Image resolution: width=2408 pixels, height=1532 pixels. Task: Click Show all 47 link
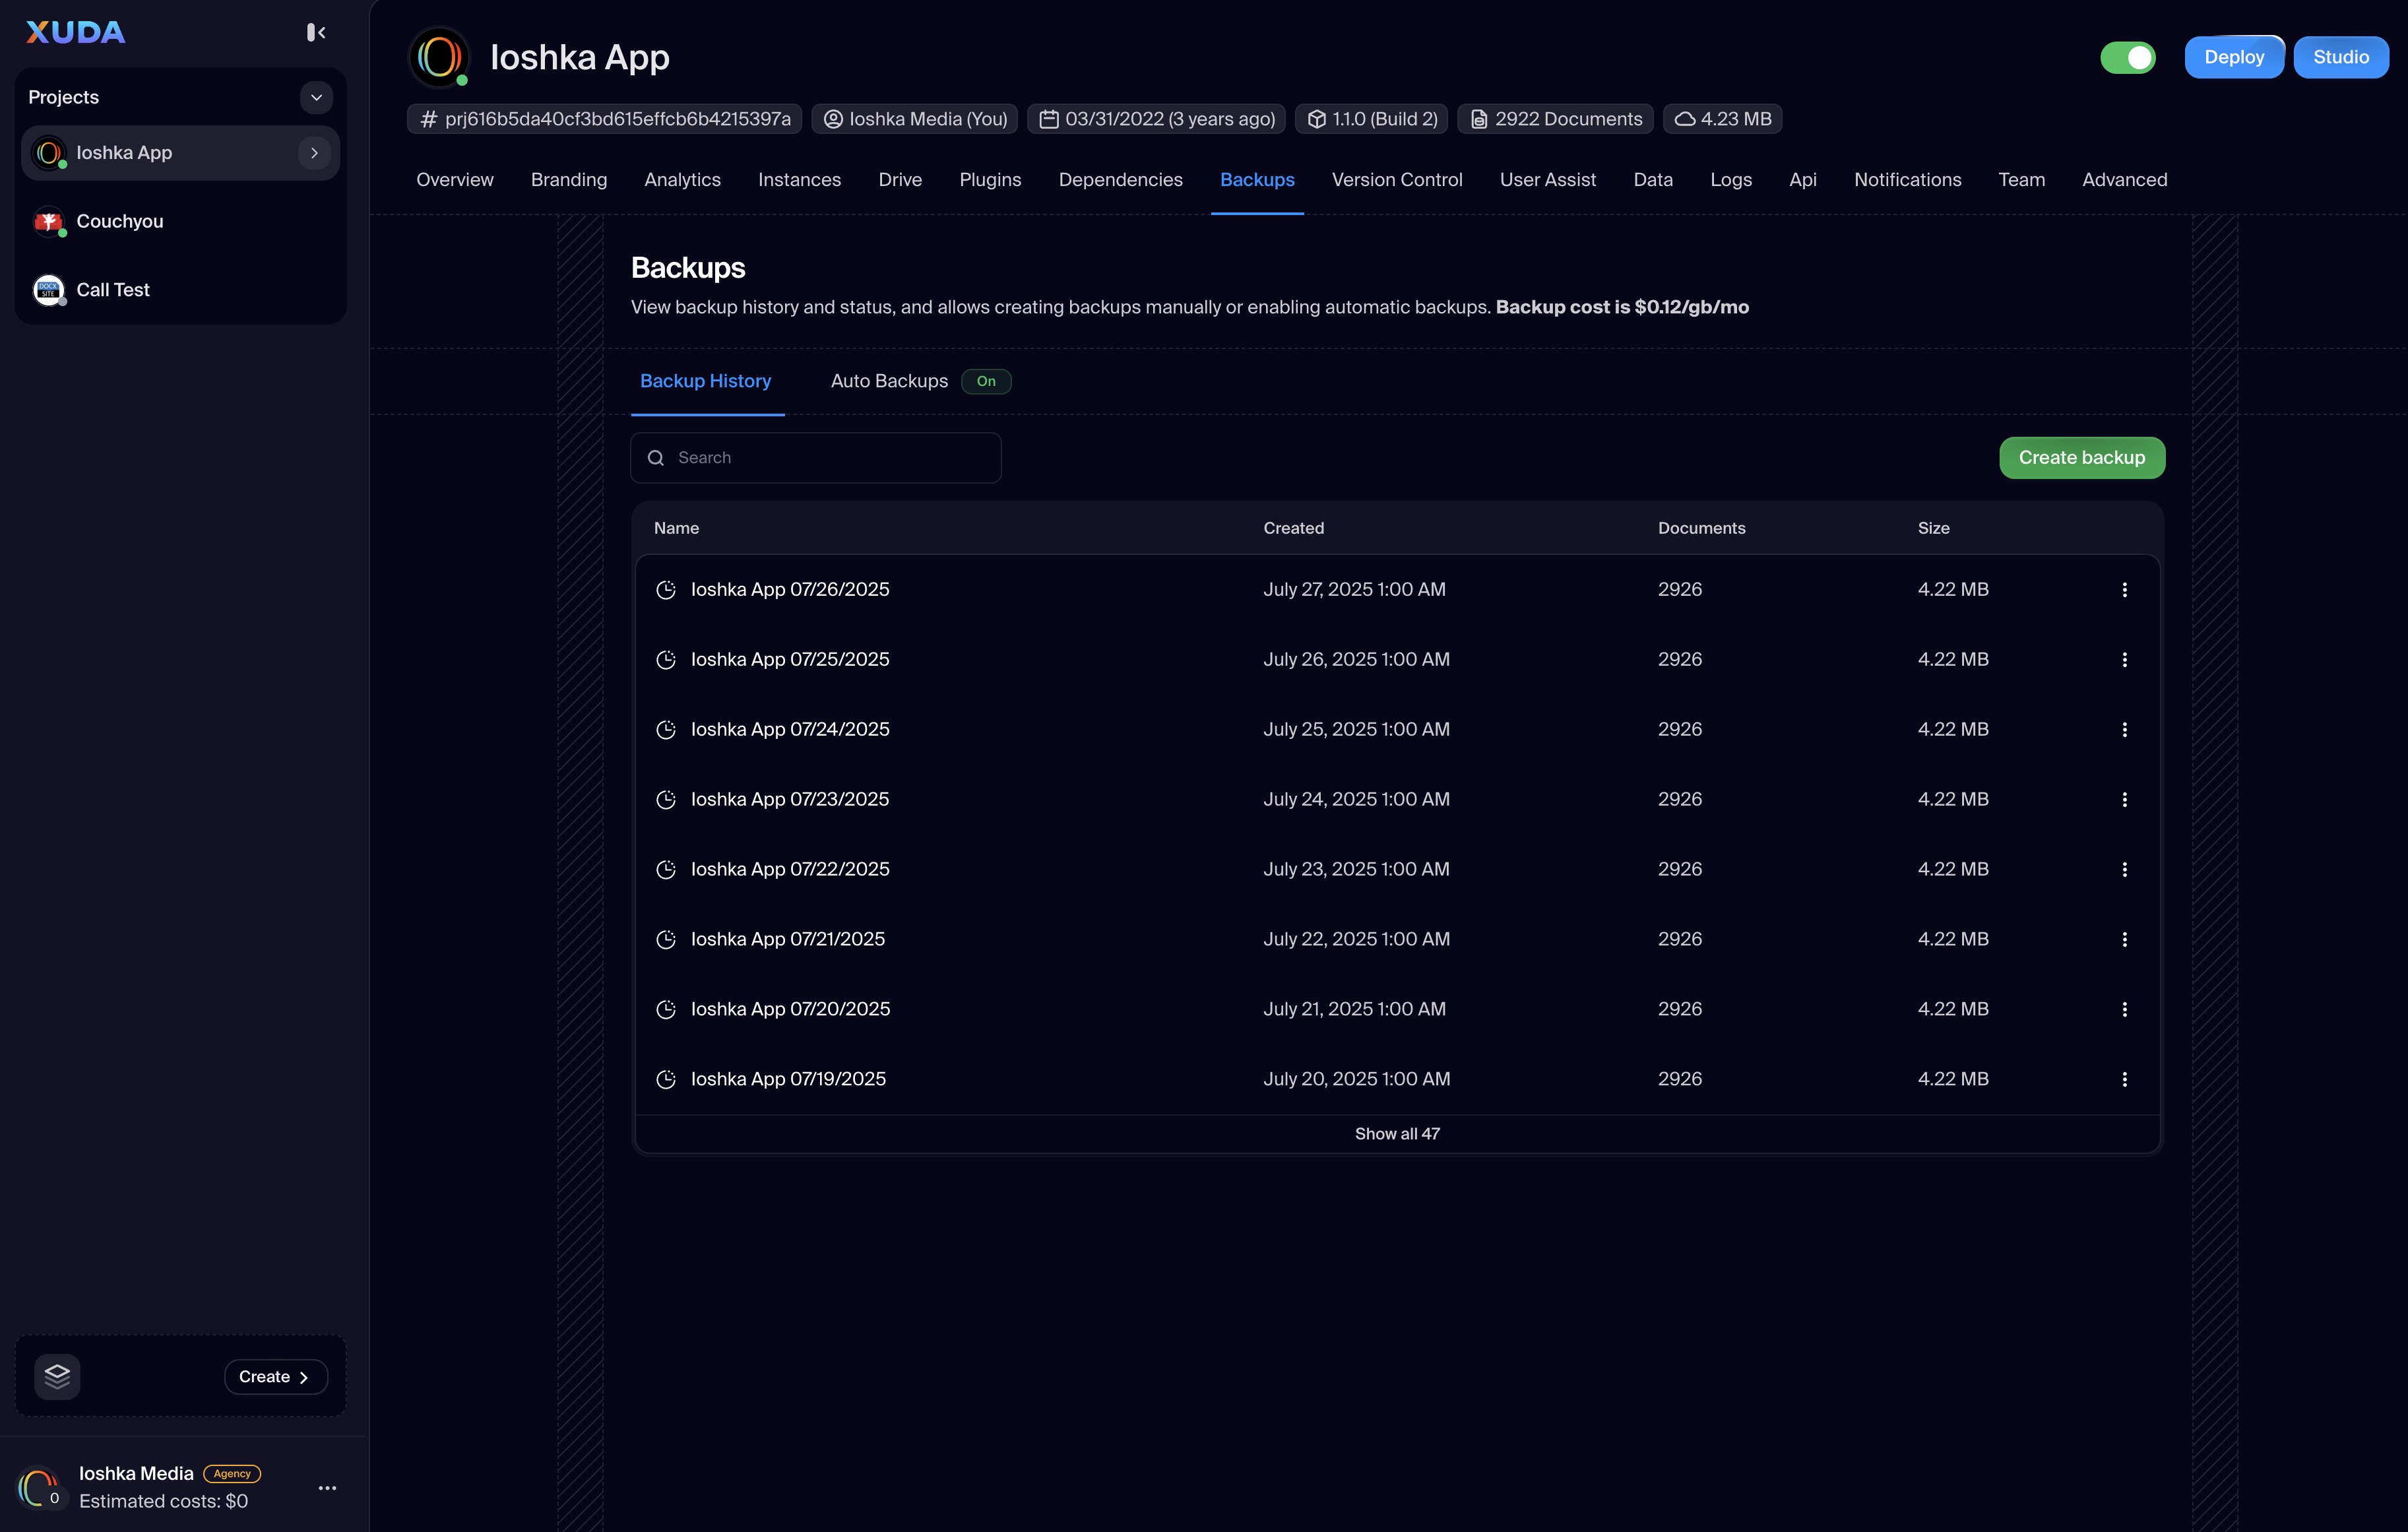[1397, 1134]
